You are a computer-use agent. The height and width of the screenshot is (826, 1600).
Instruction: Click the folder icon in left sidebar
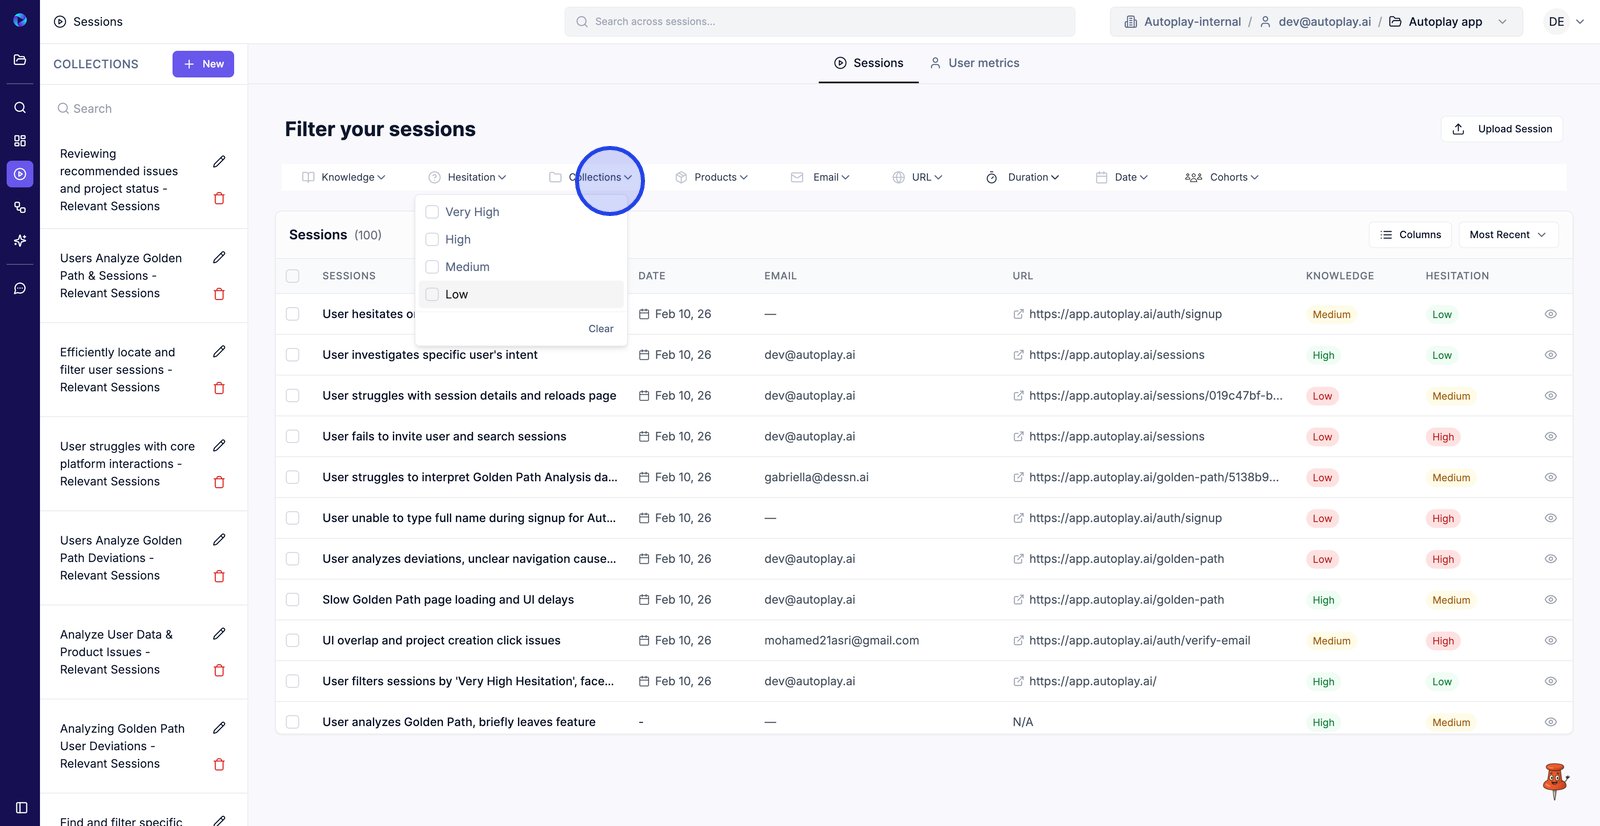(x=20, y=60)
